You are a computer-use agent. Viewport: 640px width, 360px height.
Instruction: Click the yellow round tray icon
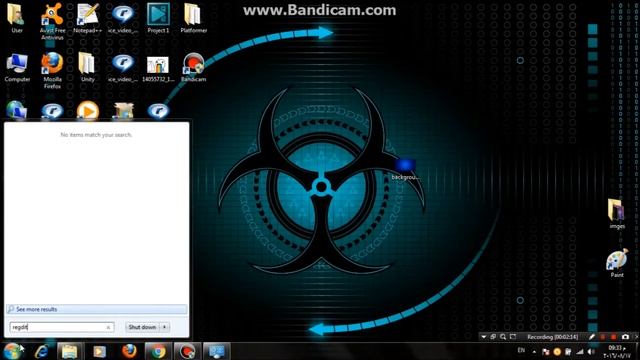point(557,351)
